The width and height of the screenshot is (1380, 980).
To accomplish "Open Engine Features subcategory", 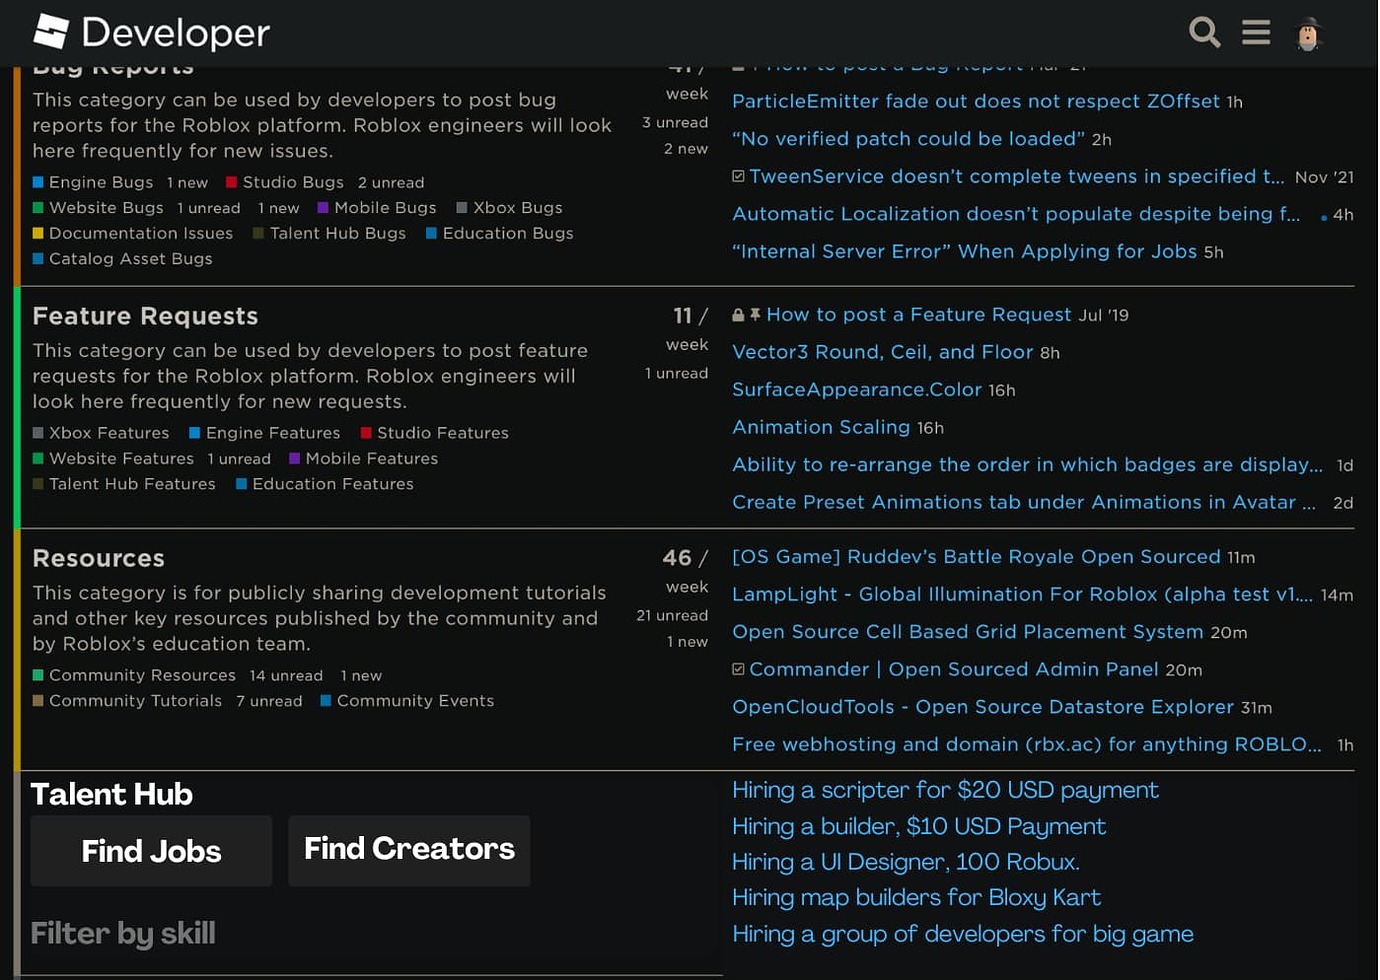I will pyautogui.click(x=265, y=433).
